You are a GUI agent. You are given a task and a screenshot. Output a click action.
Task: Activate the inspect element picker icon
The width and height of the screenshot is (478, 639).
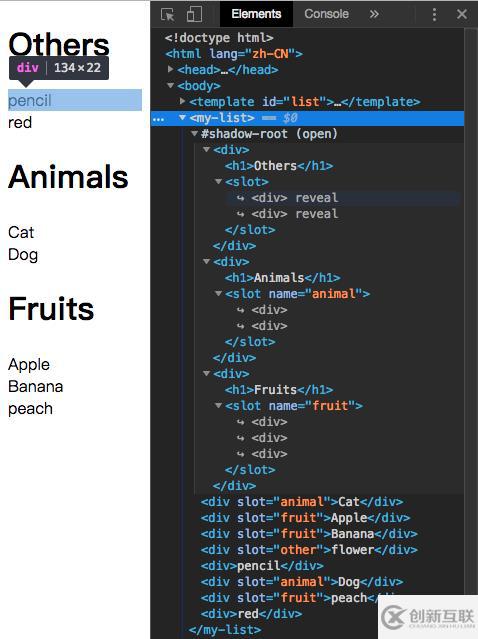[167, 15]
